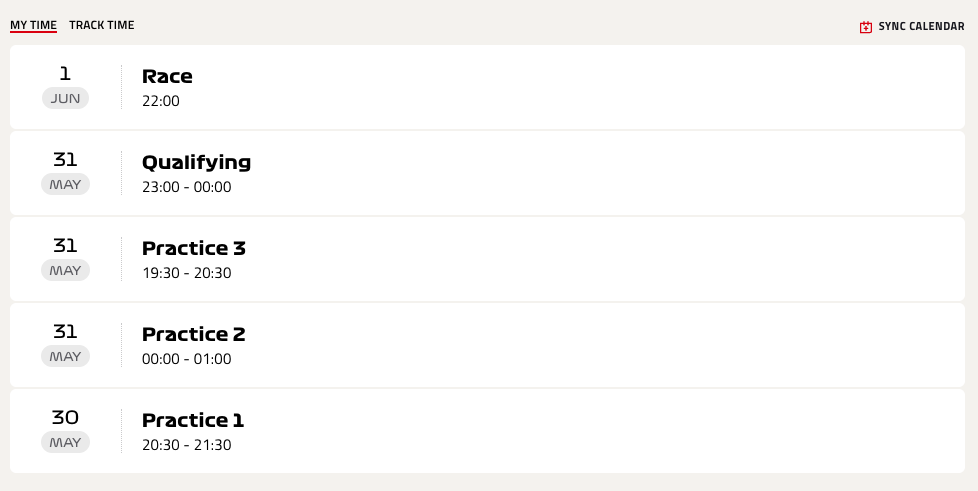The image size is (978, 491).
Task: Choose the Practice 1 session heading
Action: [193, 421]
